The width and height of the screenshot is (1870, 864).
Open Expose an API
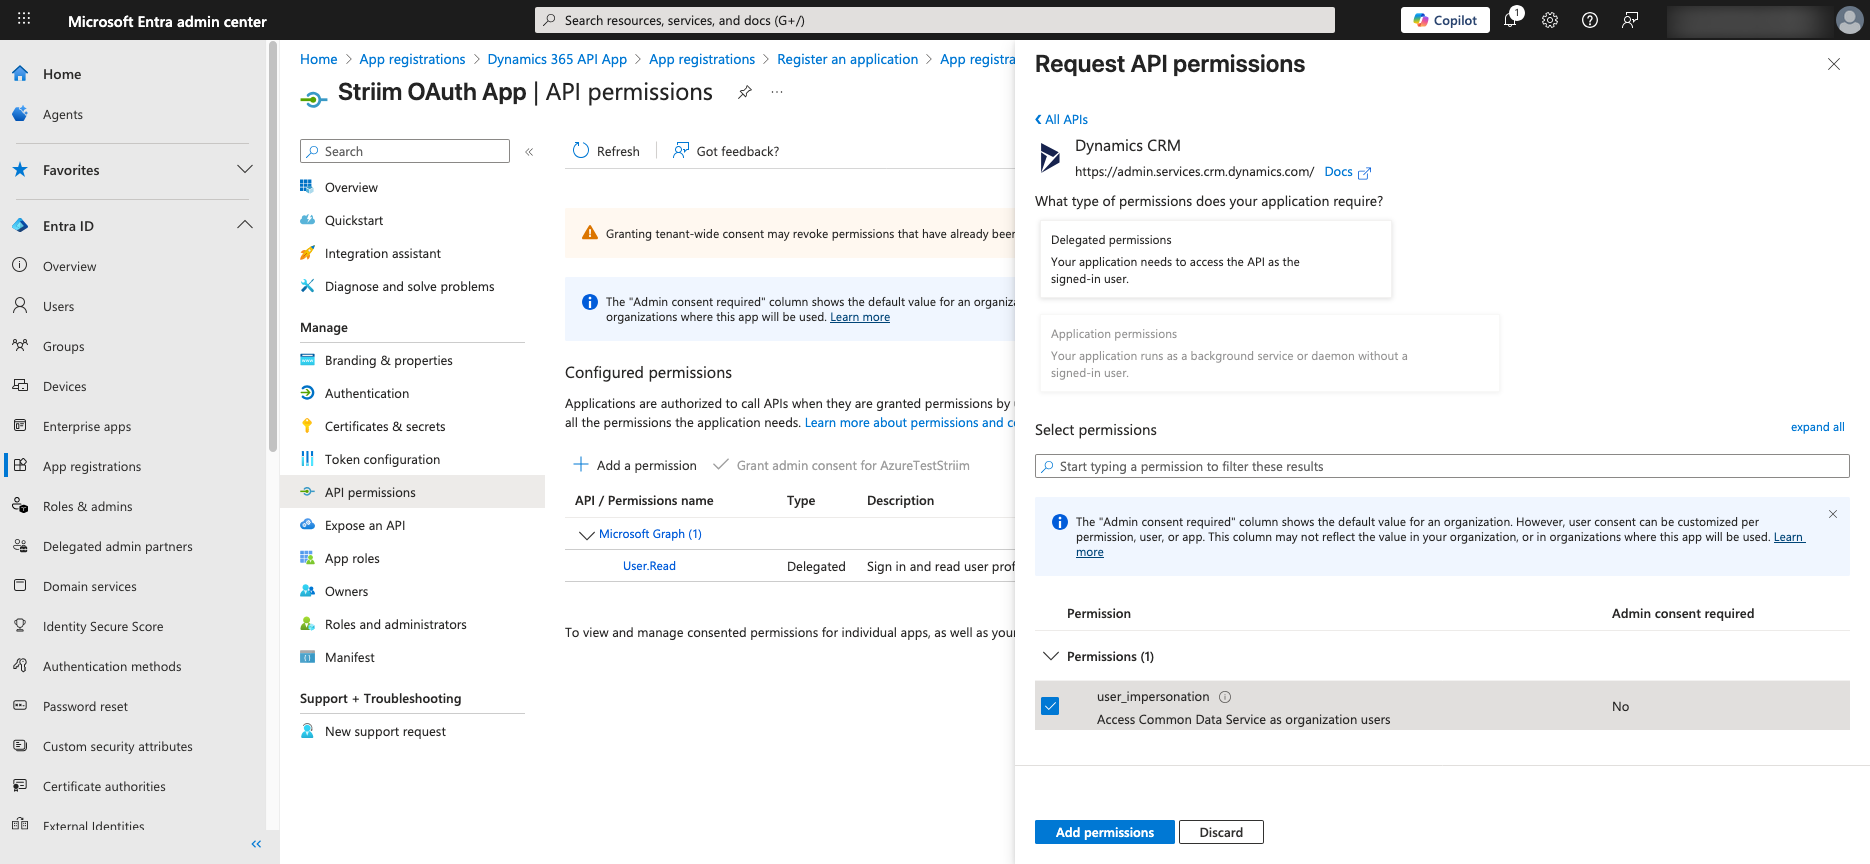point(365,526)
